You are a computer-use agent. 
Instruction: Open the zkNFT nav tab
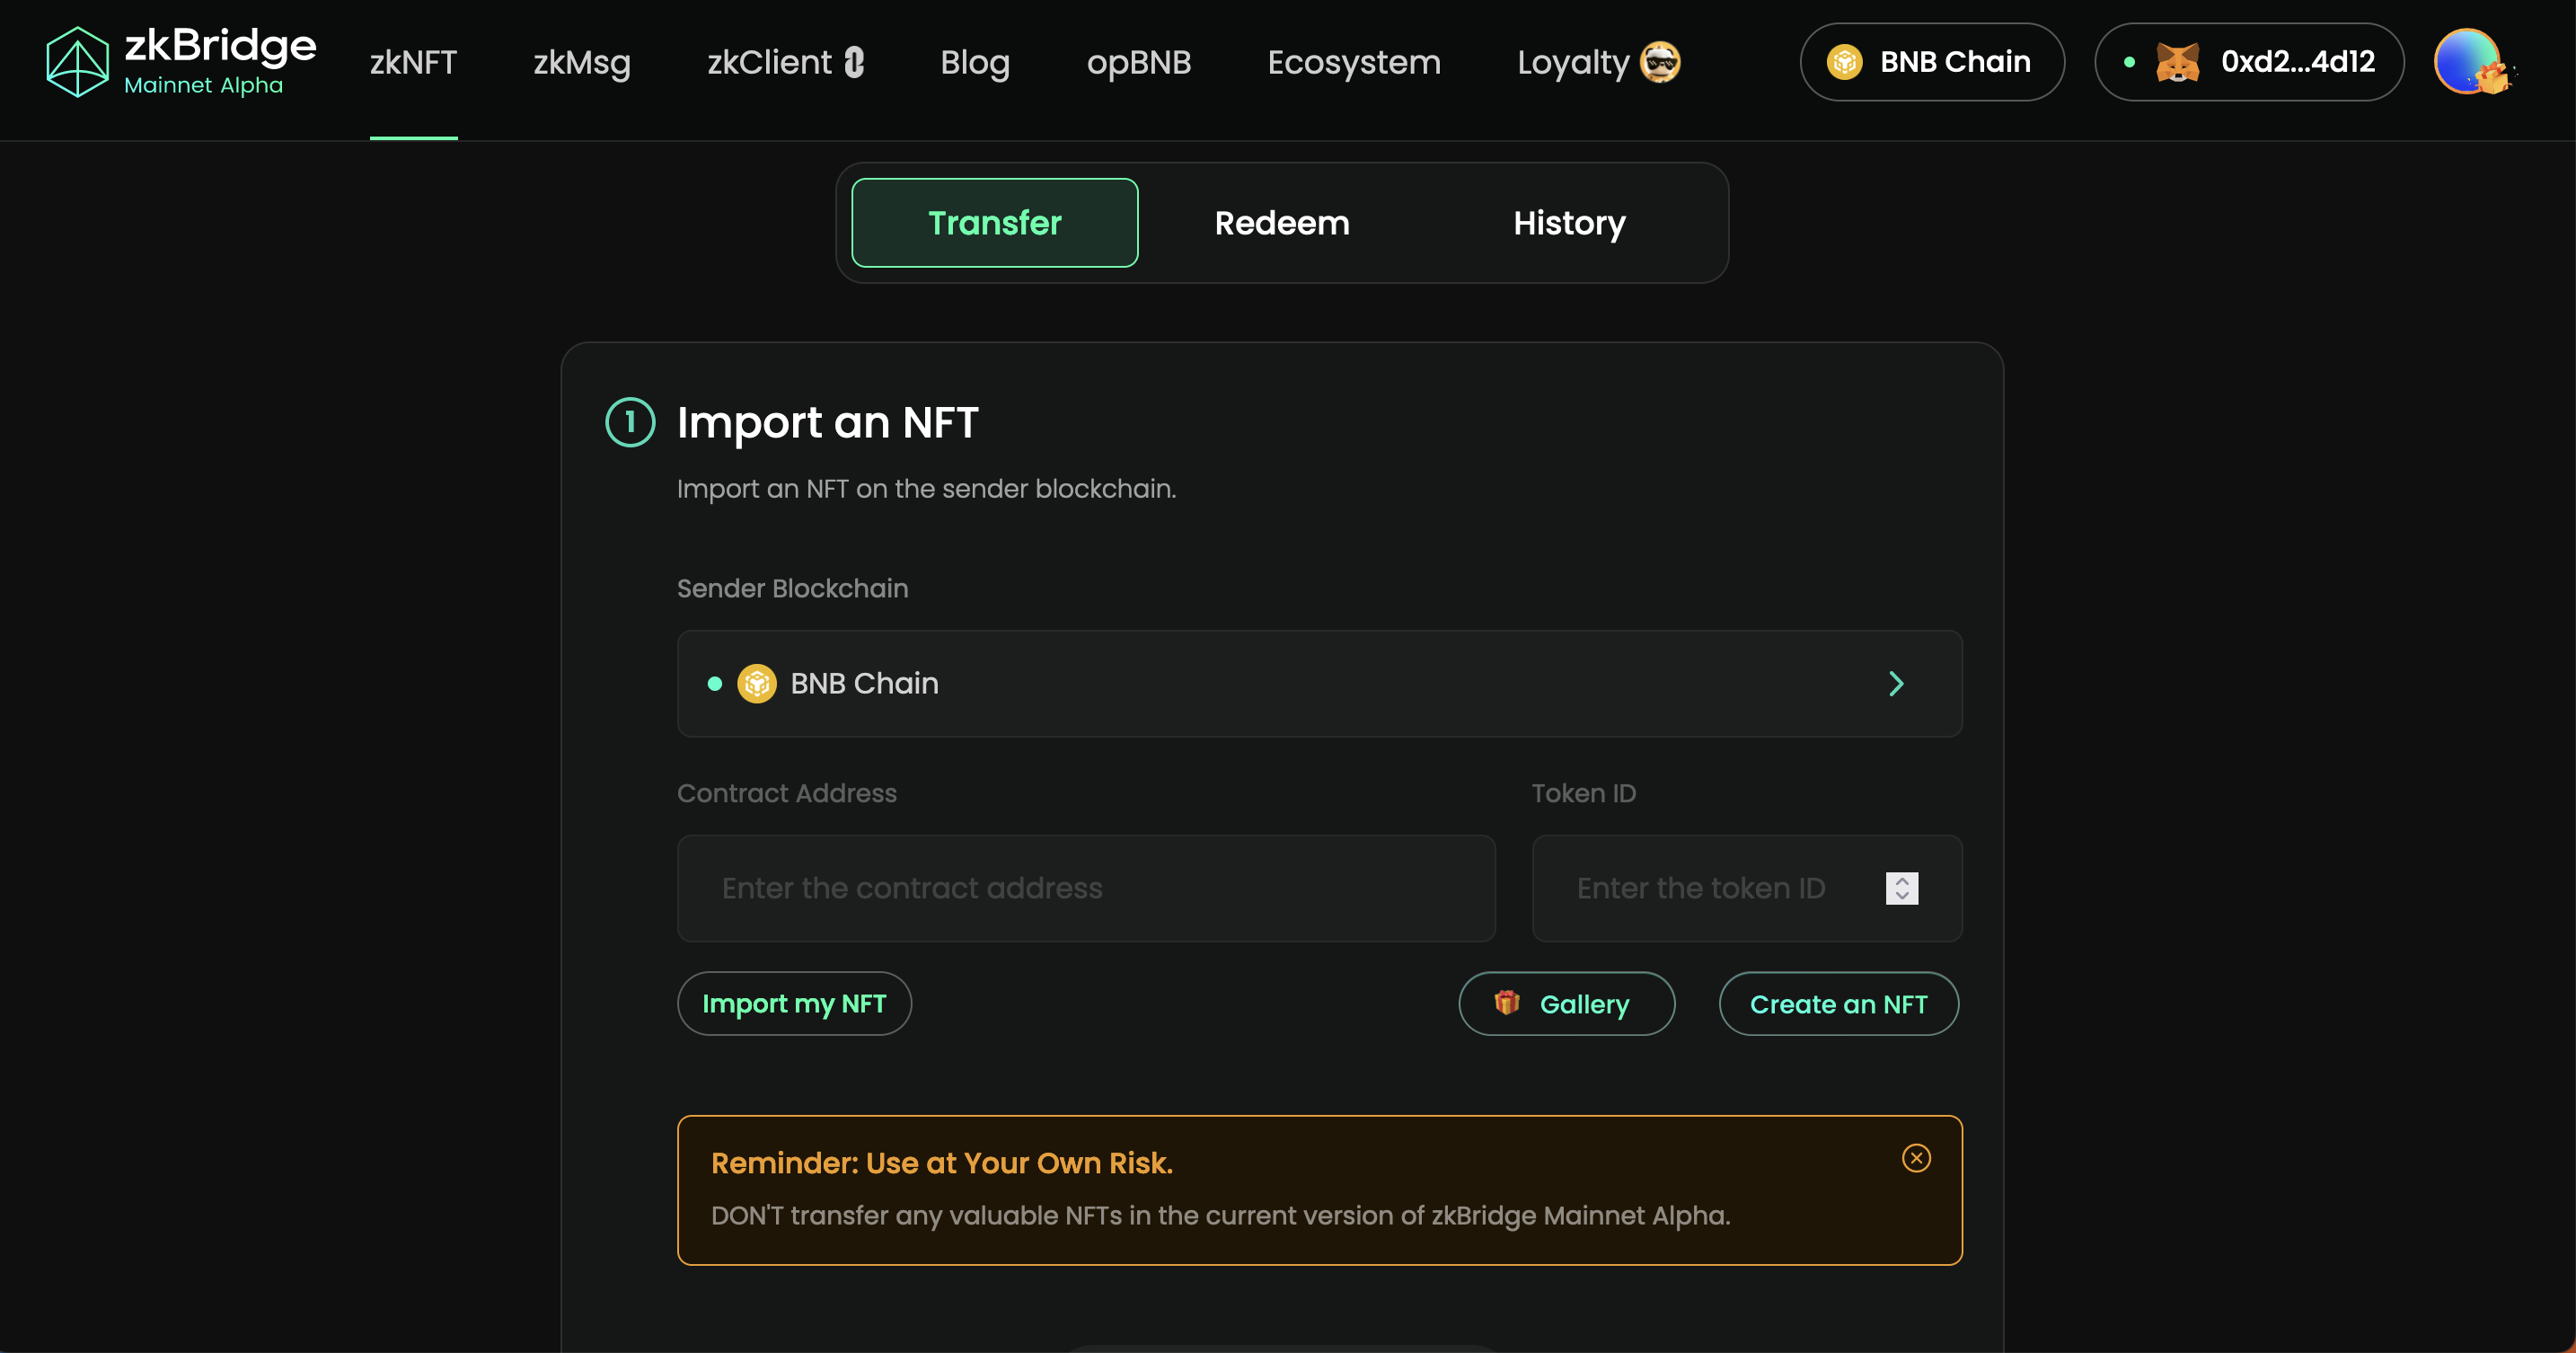[x=413, y=62]
